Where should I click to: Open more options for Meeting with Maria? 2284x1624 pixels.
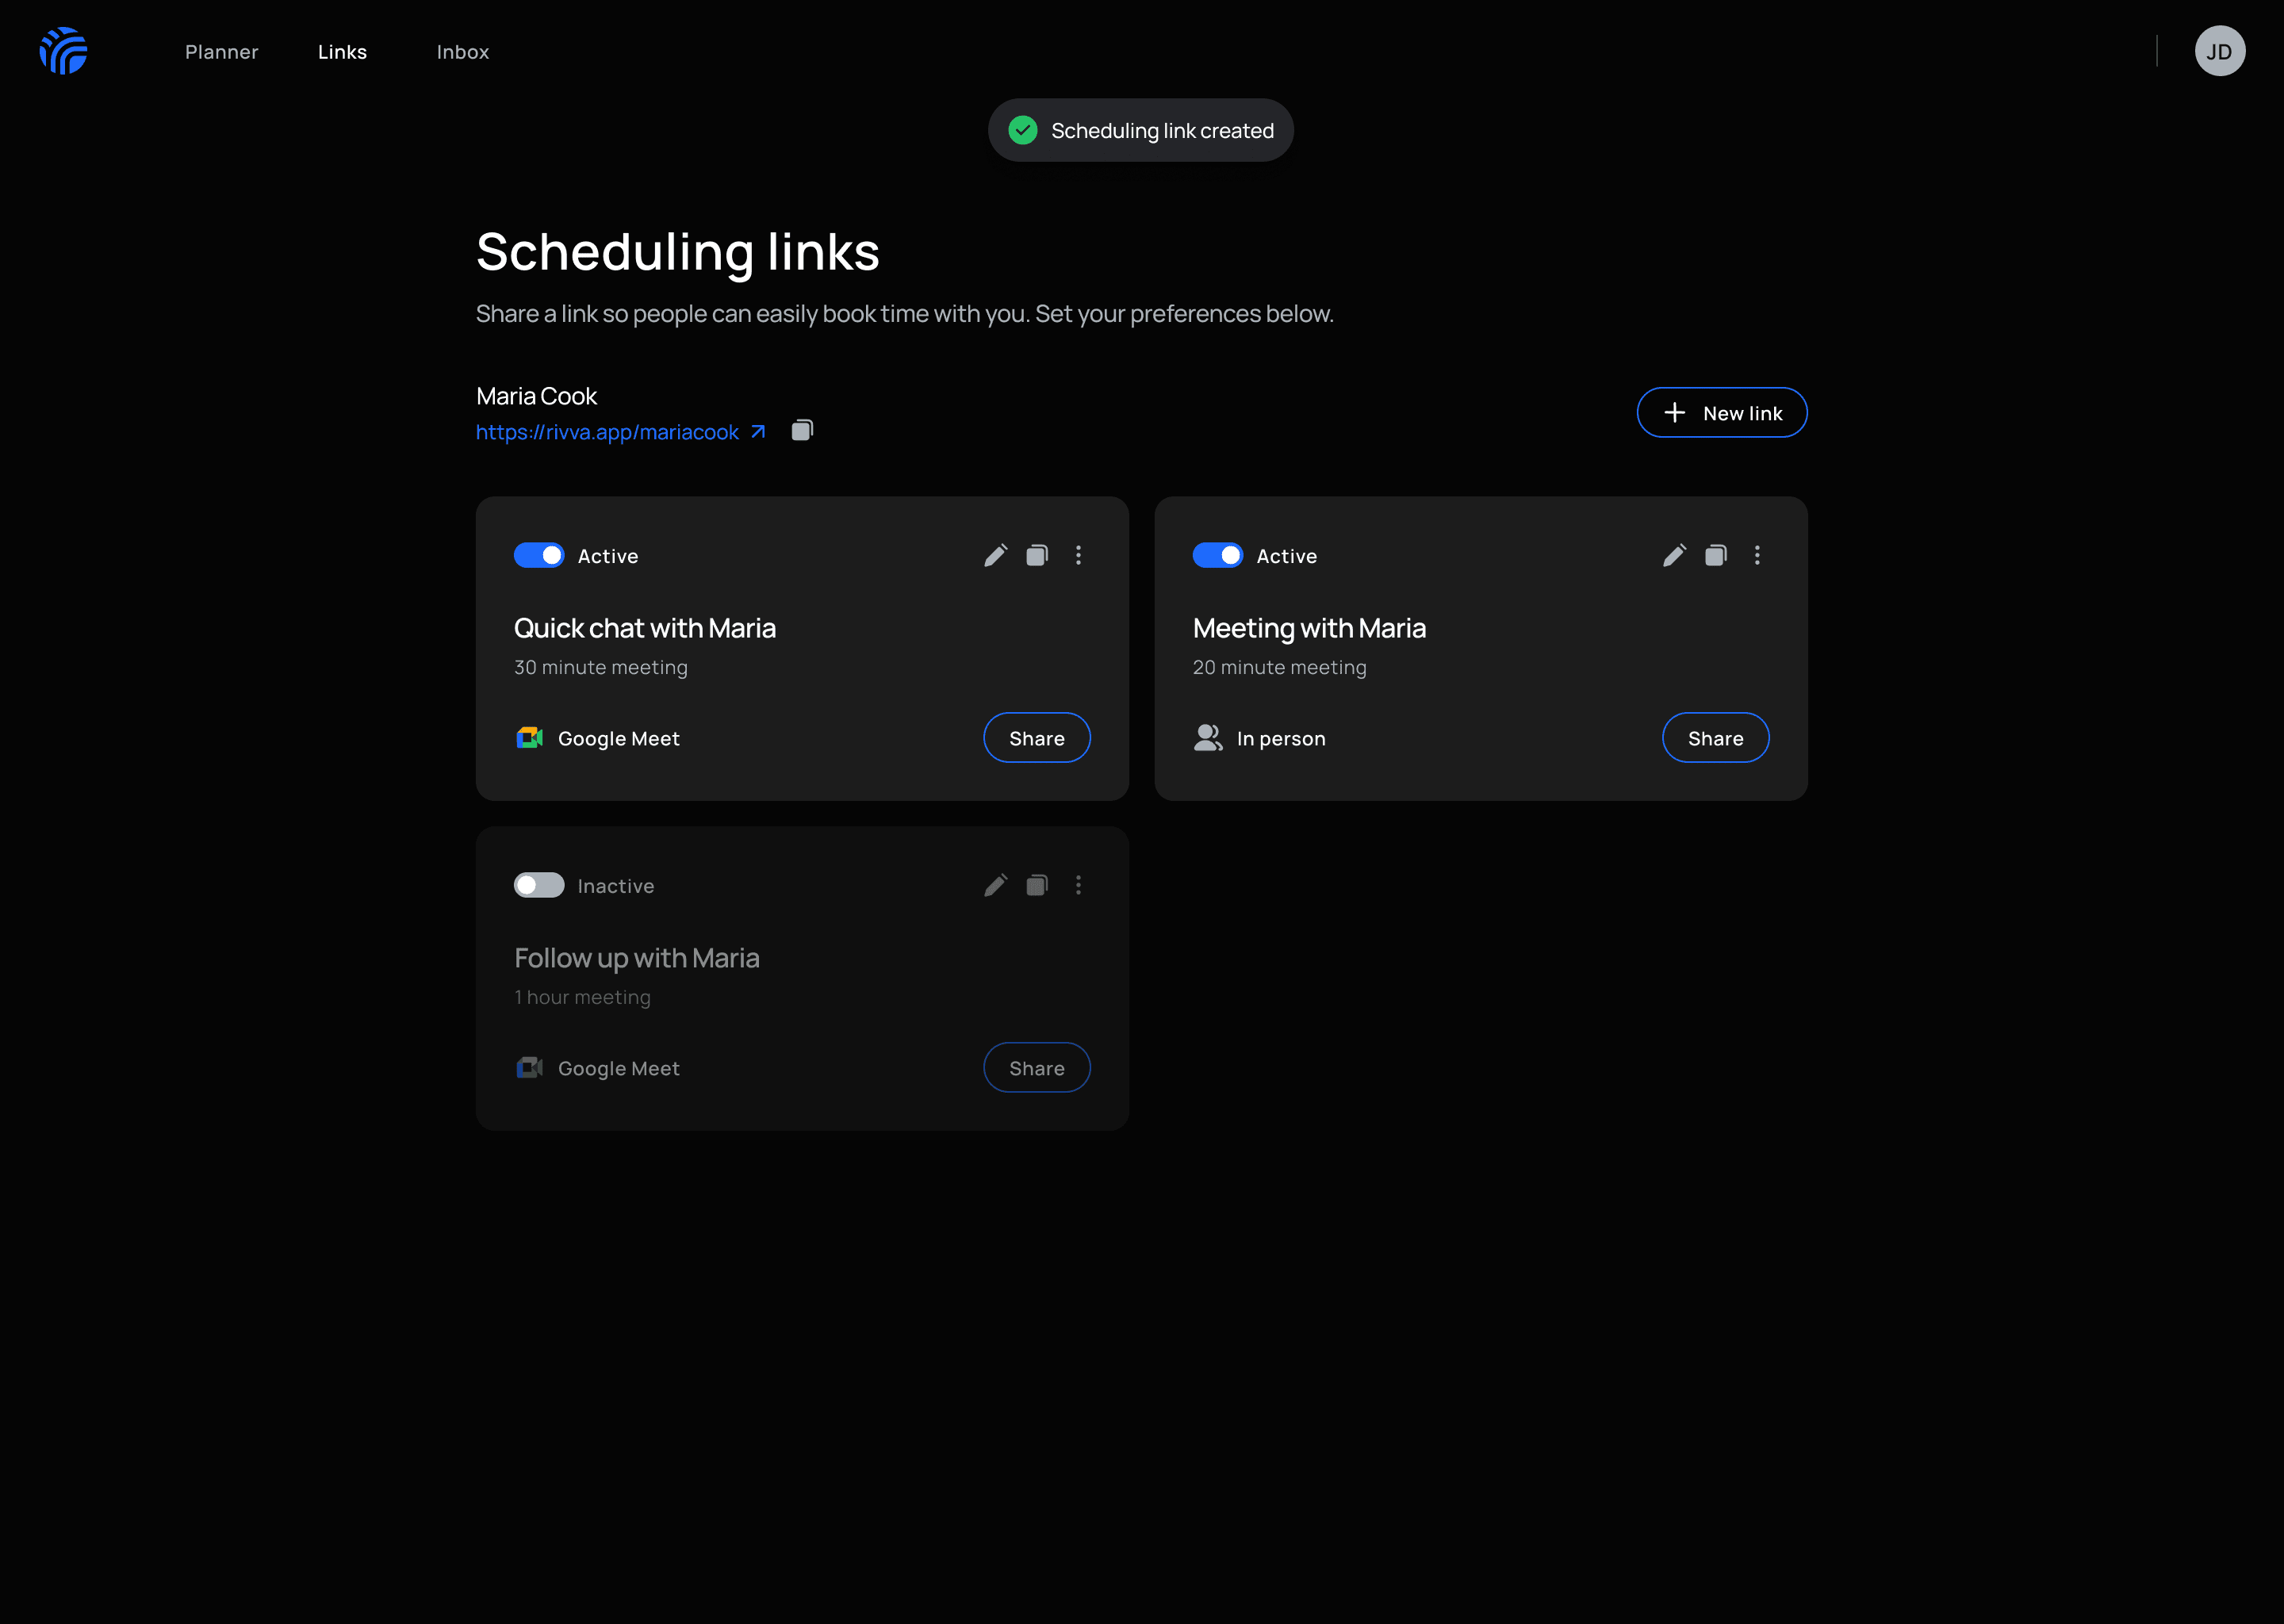(x=1757, y=555)
